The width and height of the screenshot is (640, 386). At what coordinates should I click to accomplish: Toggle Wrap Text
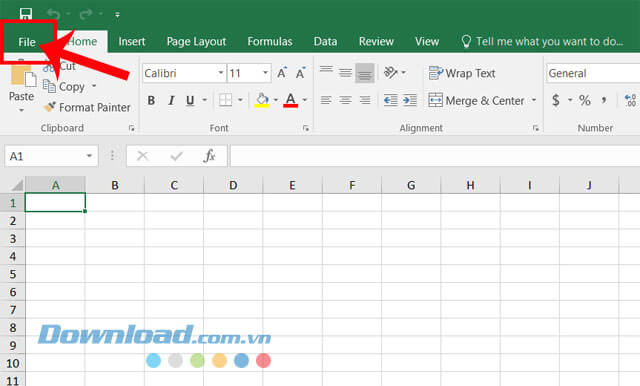pyautogui.click(x=462, y=73)
